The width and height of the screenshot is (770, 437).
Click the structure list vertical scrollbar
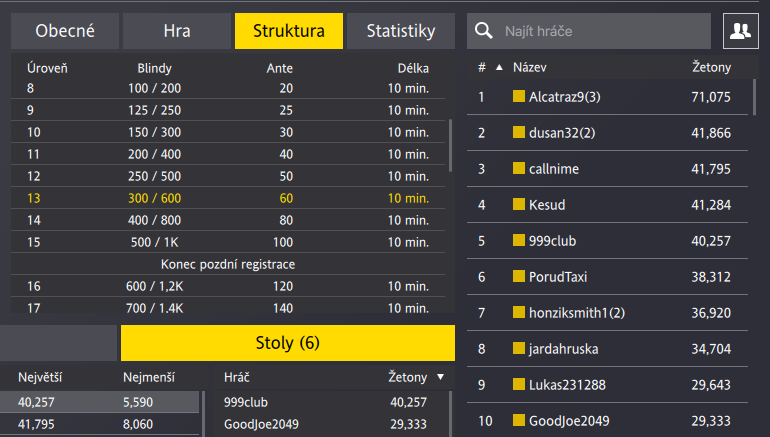pos(450,145)
